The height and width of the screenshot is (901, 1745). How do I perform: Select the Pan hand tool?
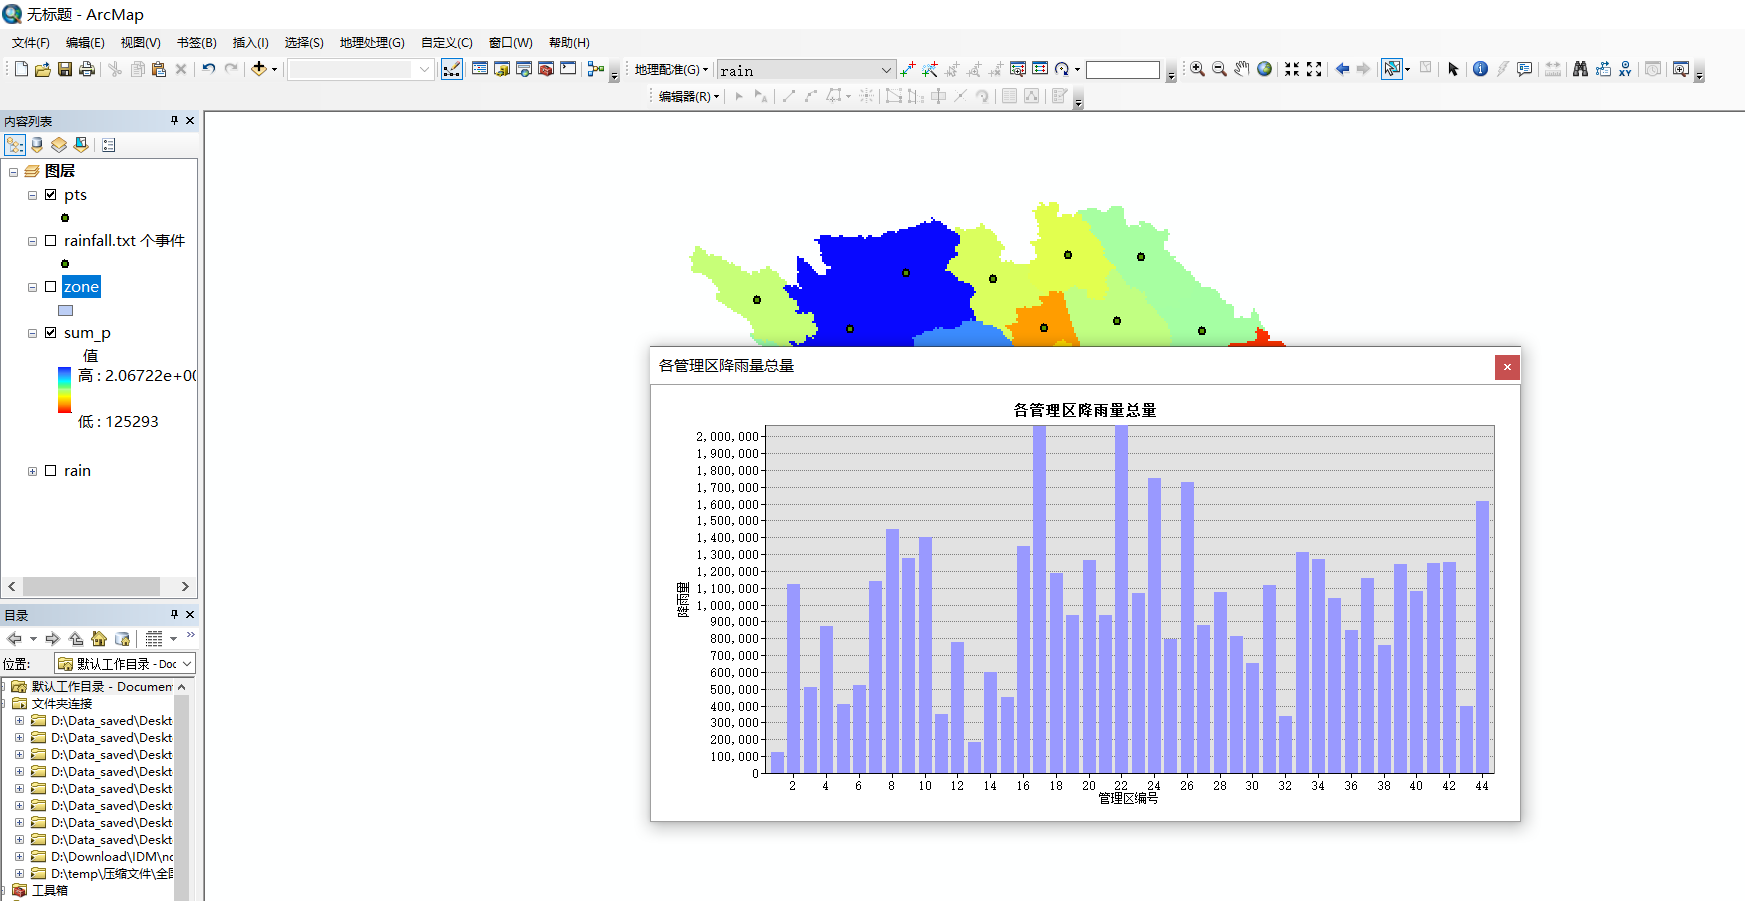[x=1242, y=69]
